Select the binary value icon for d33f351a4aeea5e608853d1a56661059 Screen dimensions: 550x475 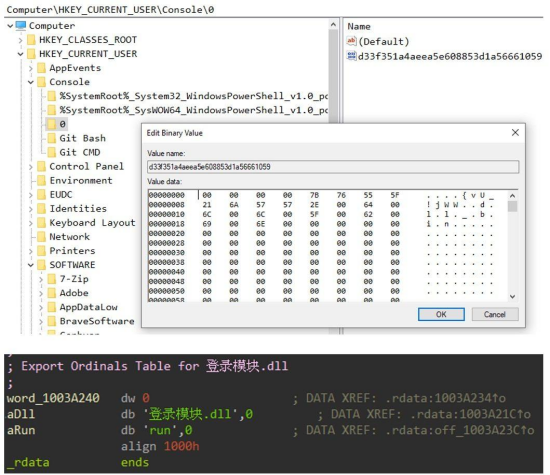pyautogui.click(x=351, y=55)
